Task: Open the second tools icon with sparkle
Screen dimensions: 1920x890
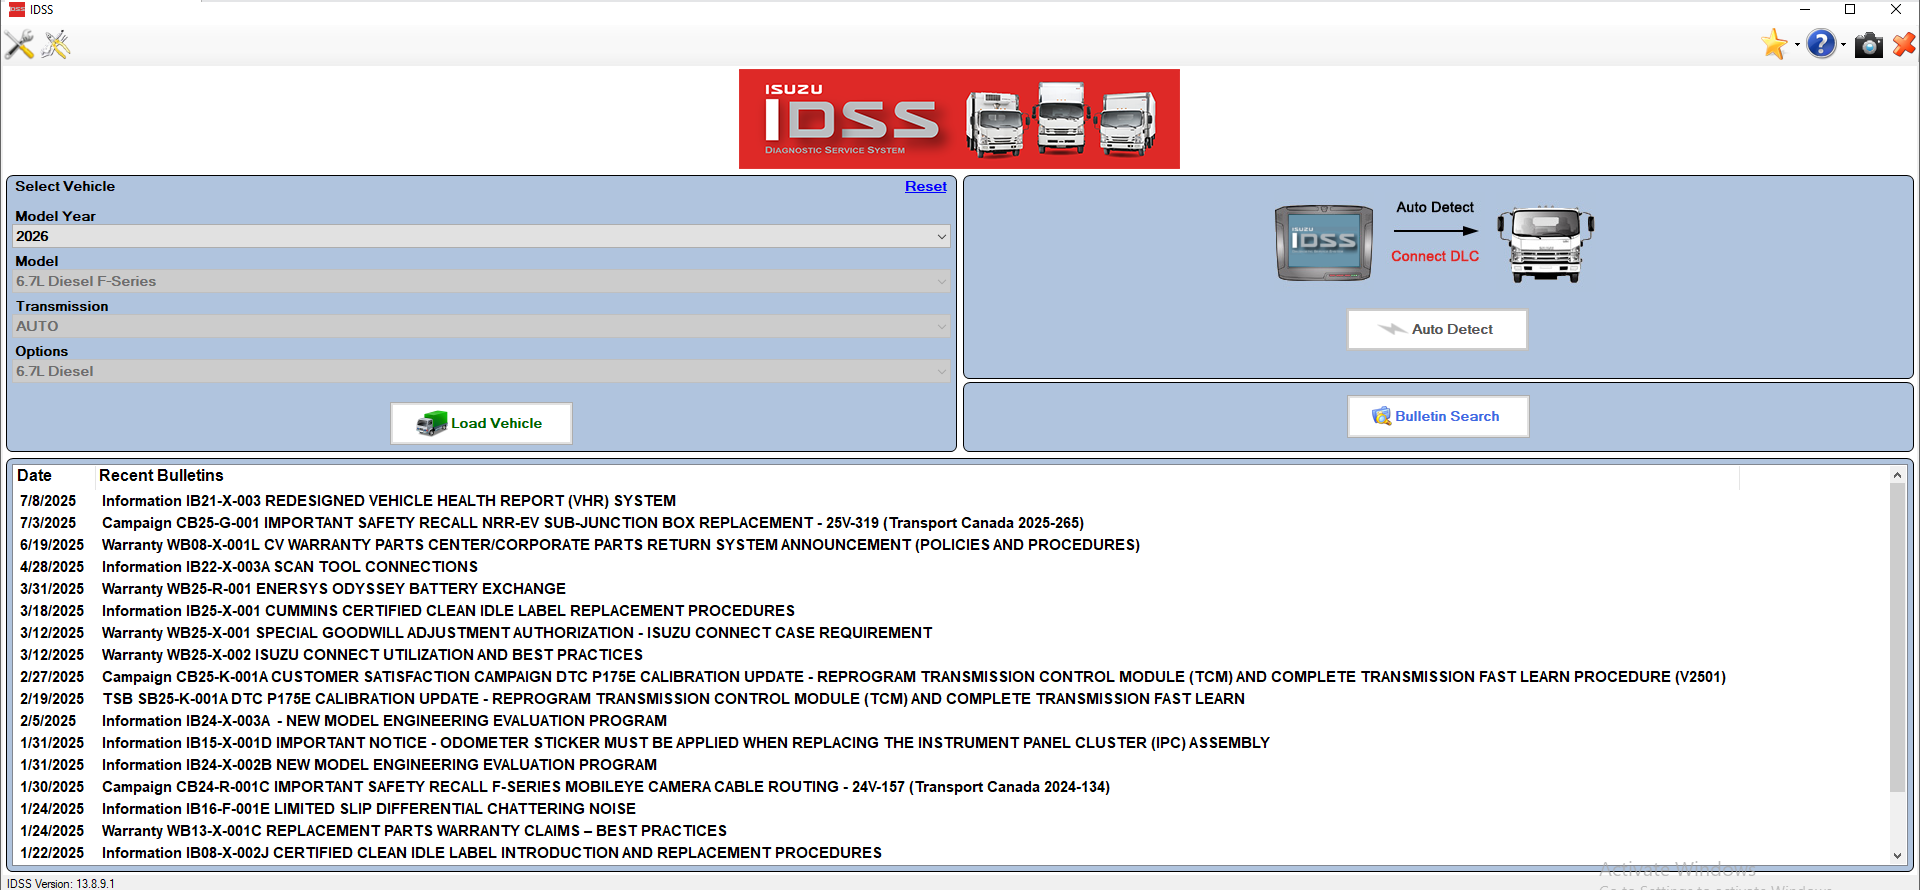Action: pos(56,44)
